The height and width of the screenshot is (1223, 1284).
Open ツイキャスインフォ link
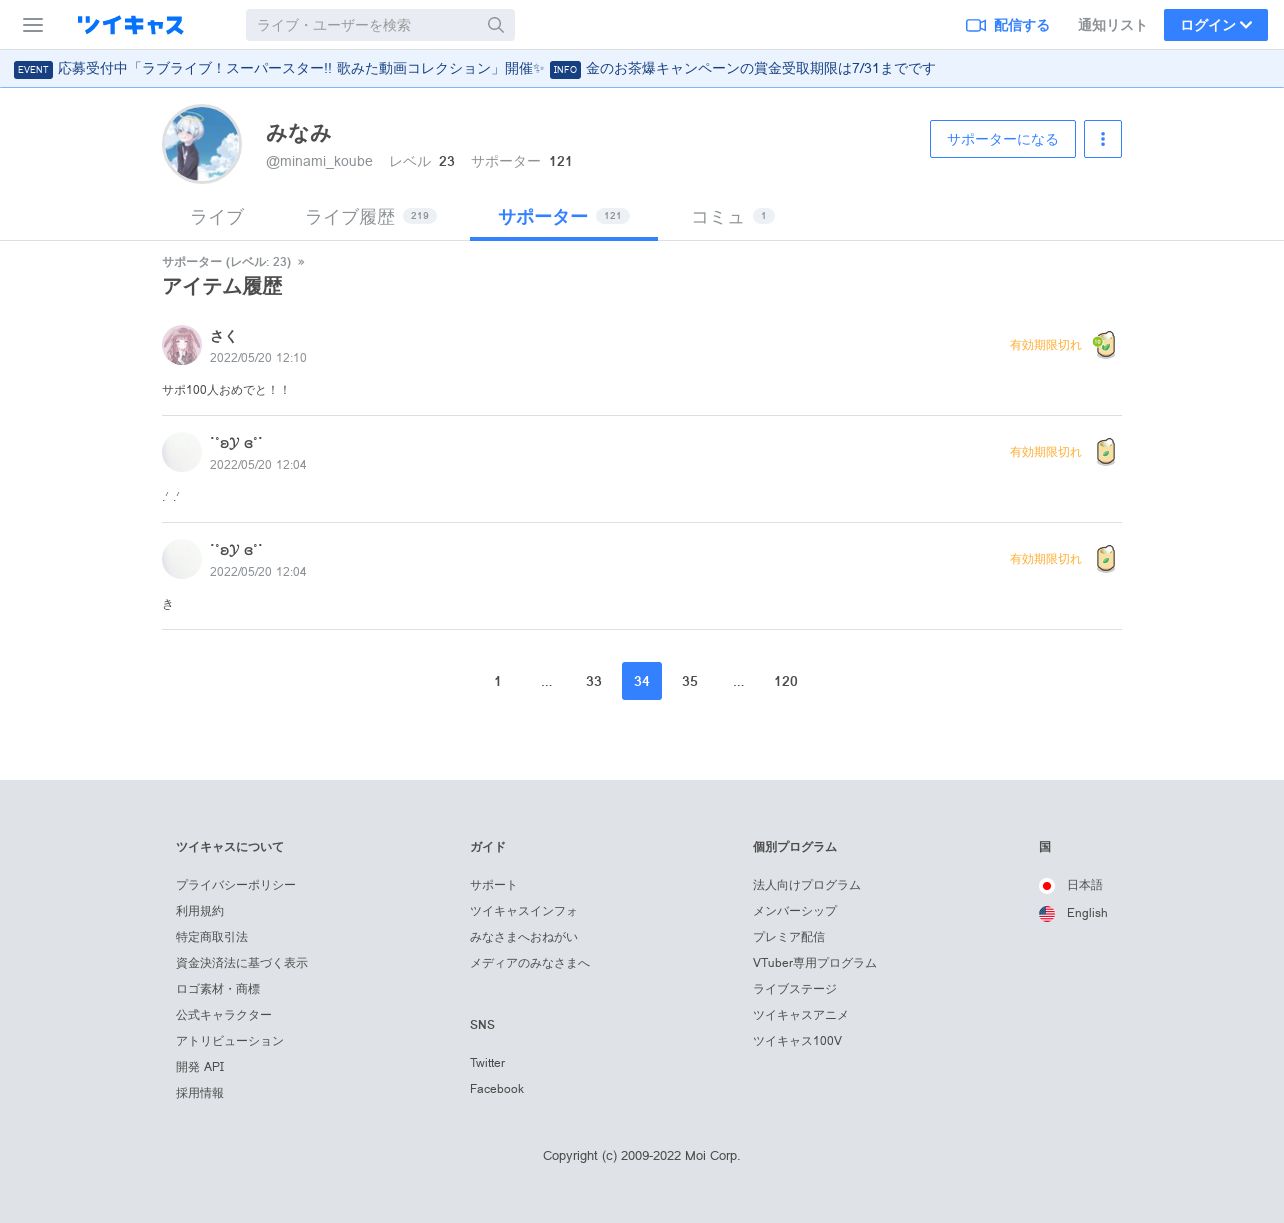click(x=524, y=911)
